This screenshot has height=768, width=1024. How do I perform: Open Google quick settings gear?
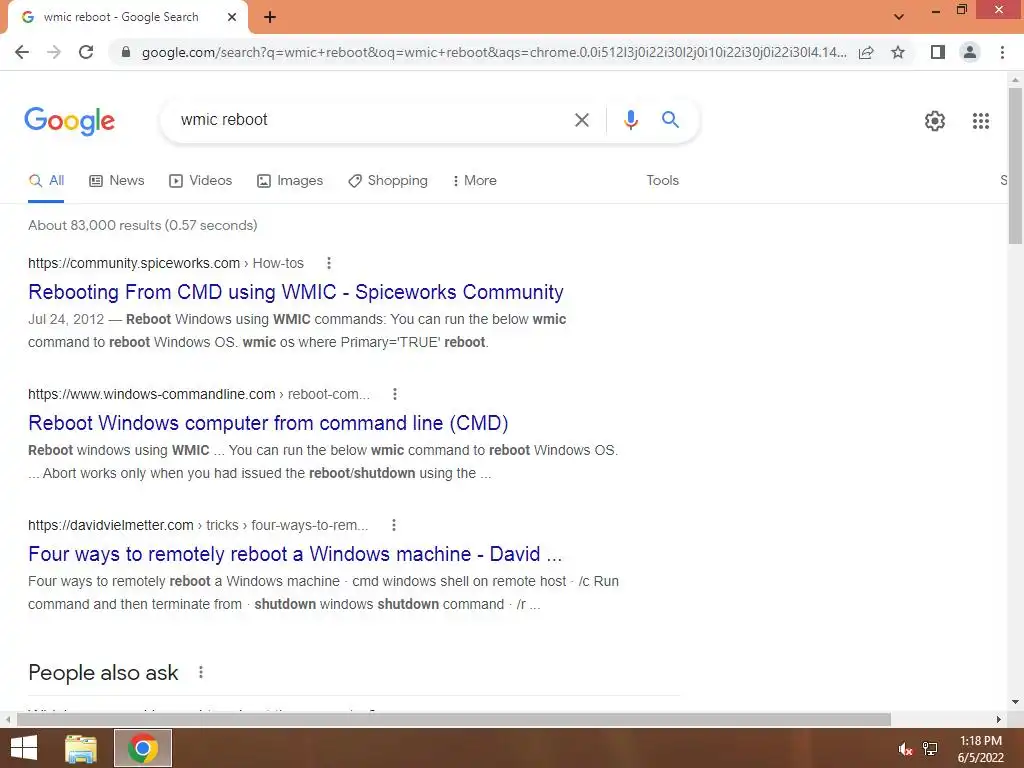(x=935, y=121)
